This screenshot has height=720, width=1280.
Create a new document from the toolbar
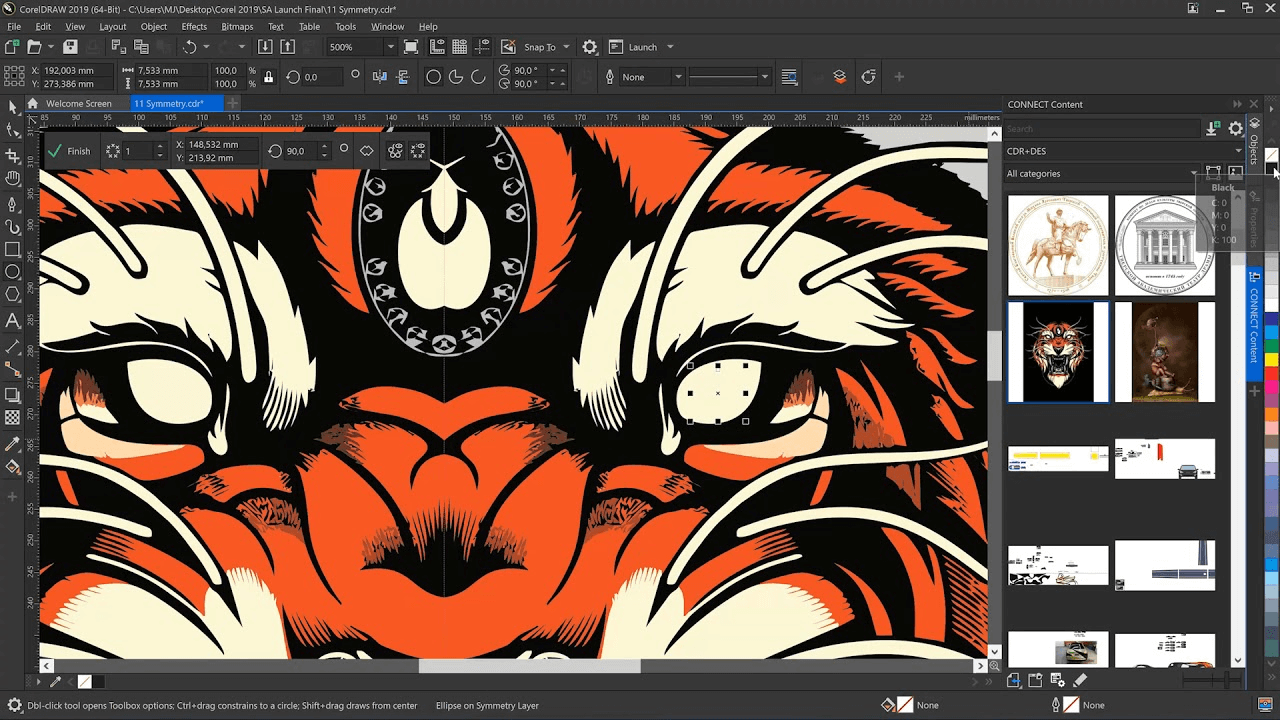click(x=12, y=47)
